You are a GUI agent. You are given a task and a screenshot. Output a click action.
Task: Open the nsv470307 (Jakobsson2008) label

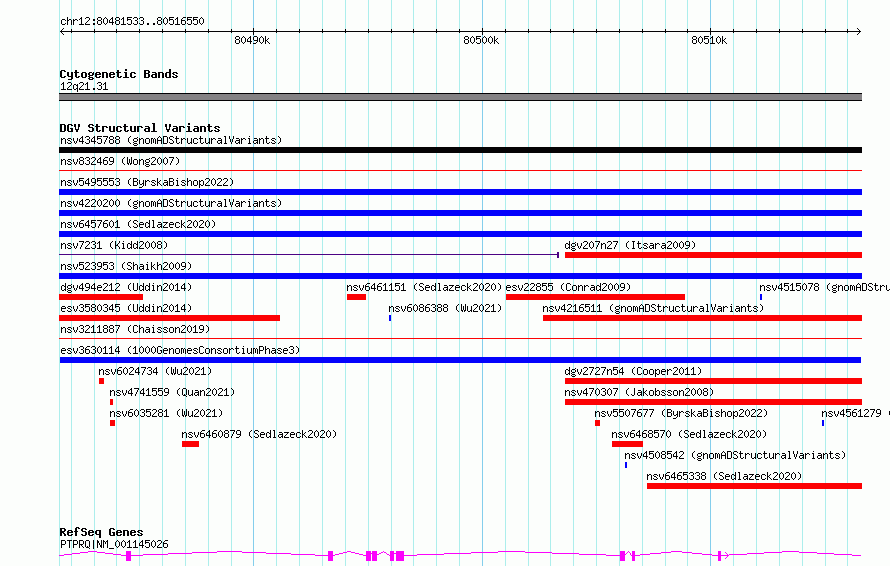click(x=639, y=392)
